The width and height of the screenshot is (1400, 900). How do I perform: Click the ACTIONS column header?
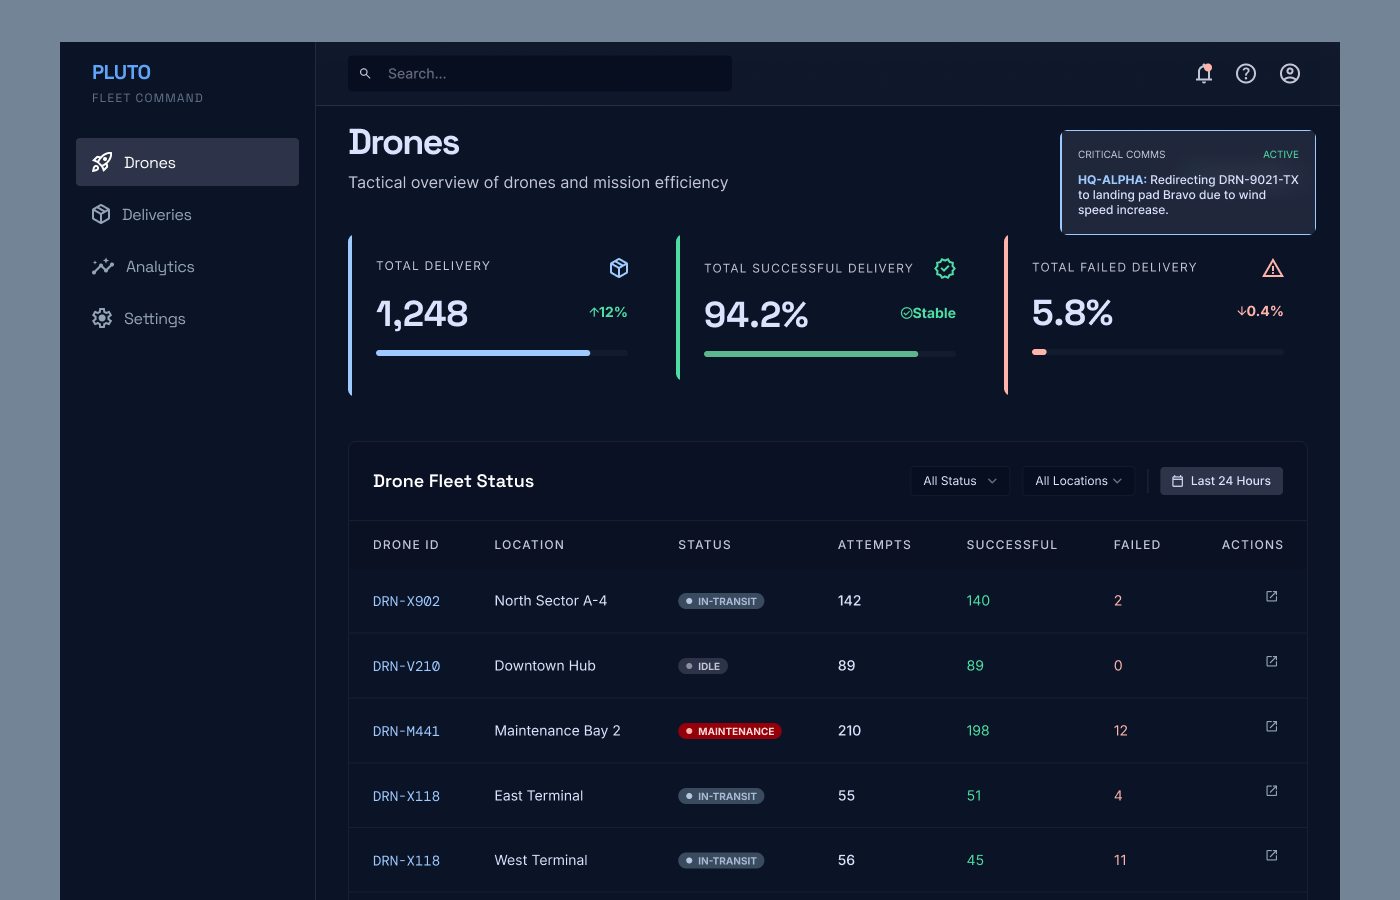[x=1252, y=545]
